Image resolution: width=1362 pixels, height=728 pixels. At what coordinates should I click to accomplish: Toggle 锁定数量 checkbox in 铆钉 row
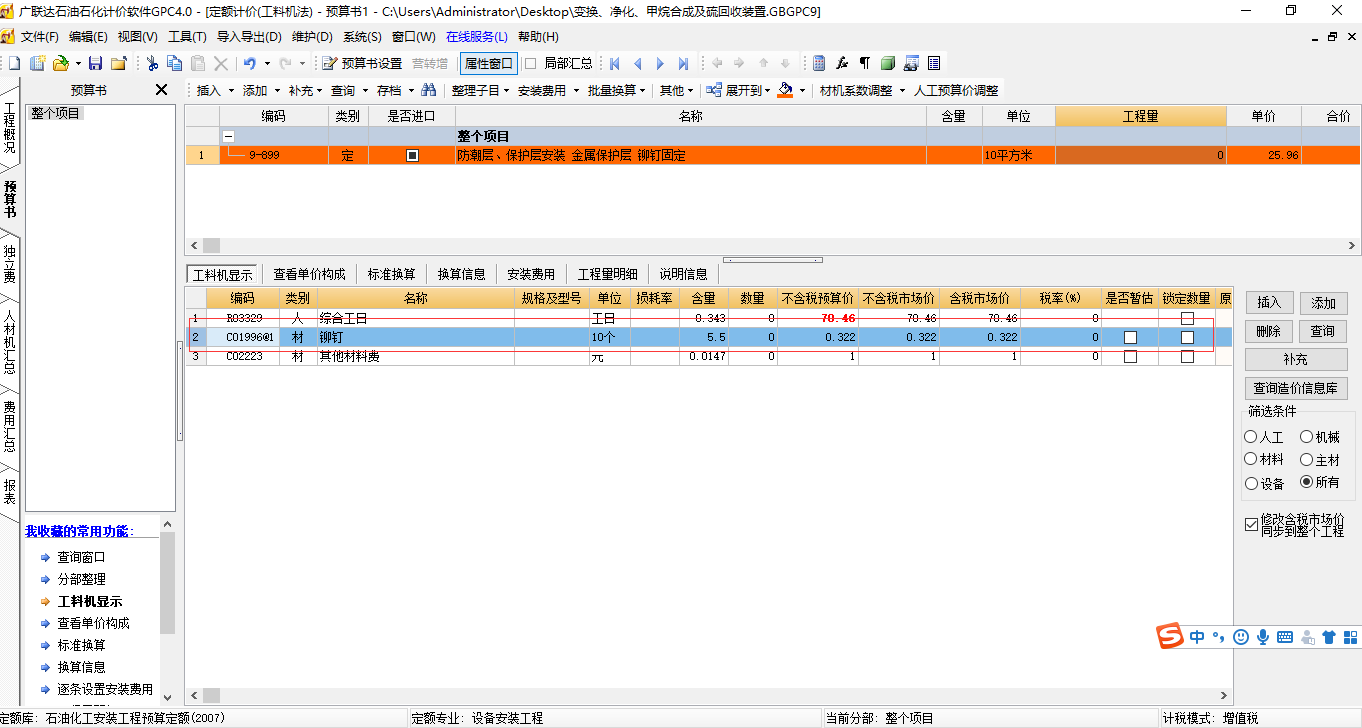point(1187,338)
